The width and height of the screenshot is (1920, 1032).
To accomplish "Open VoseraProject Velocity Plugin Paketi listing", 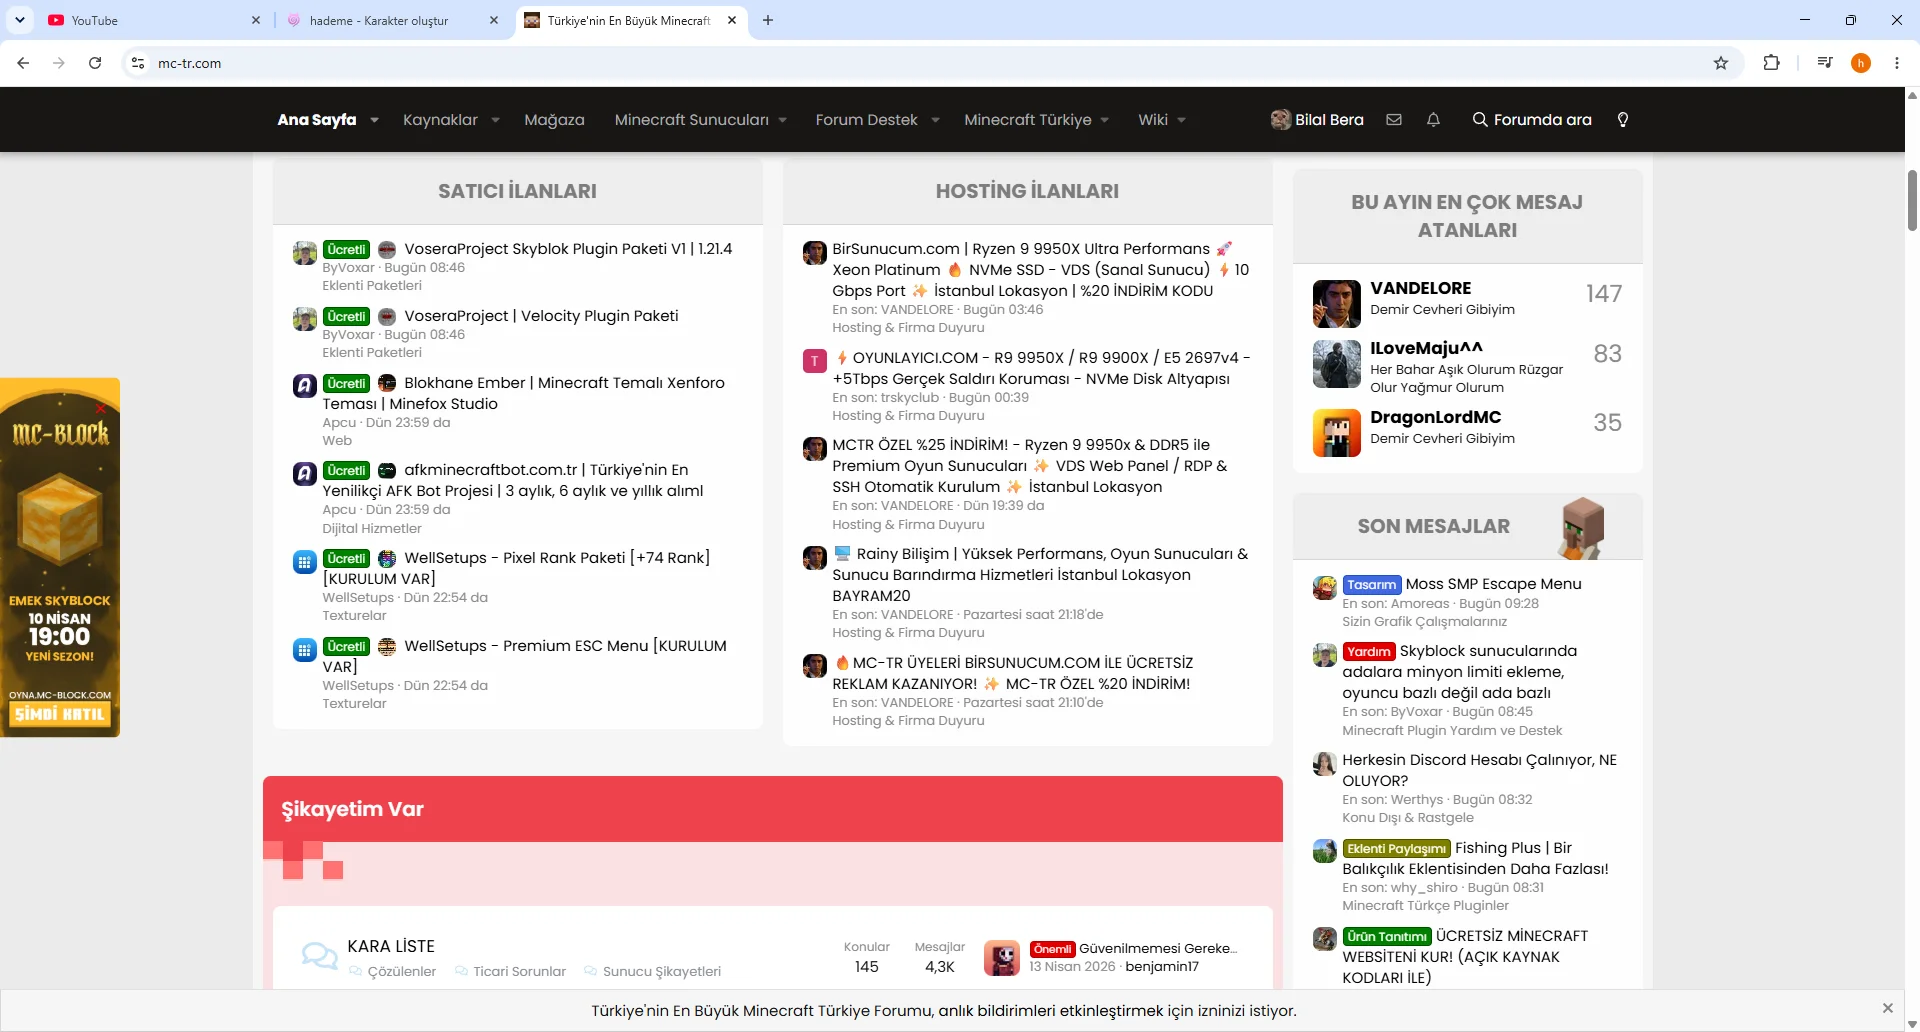I will point(541,316).
